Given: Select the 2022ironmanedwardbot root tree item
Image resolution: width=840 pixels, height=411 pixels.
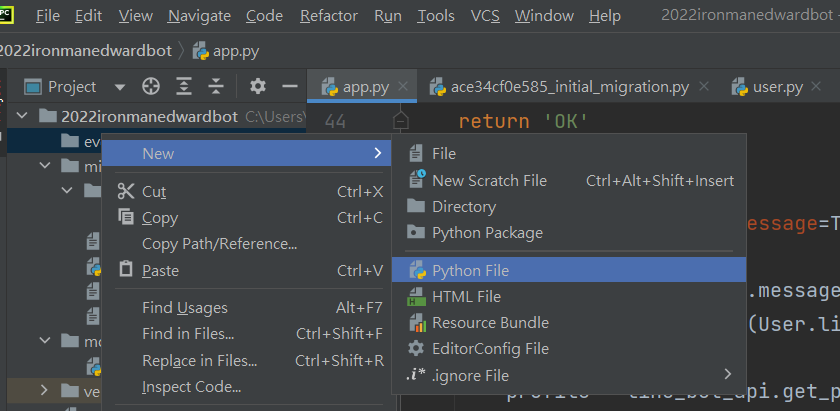Looking at the screenshot, I should pos(156,116).
